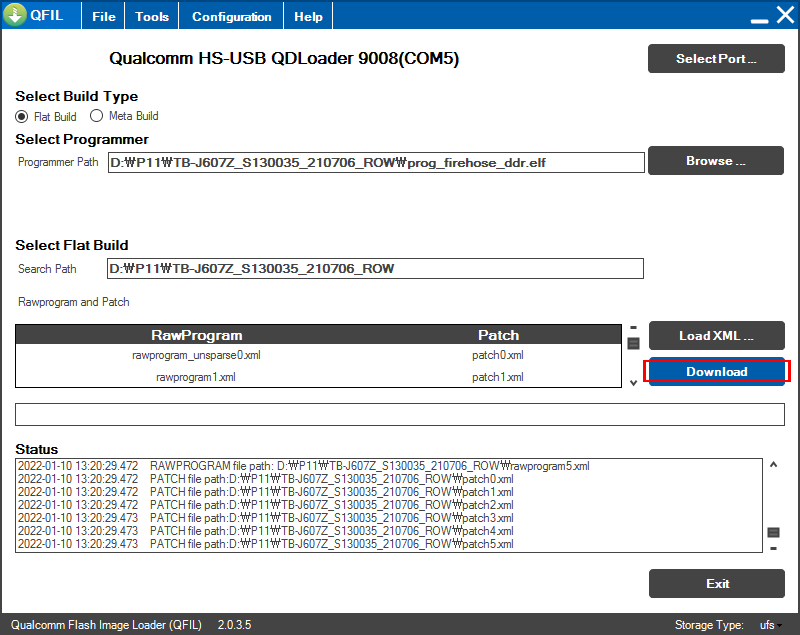Select the rawprogram_unsparse0.xml row
800x635 pixels.
(318, 355)
